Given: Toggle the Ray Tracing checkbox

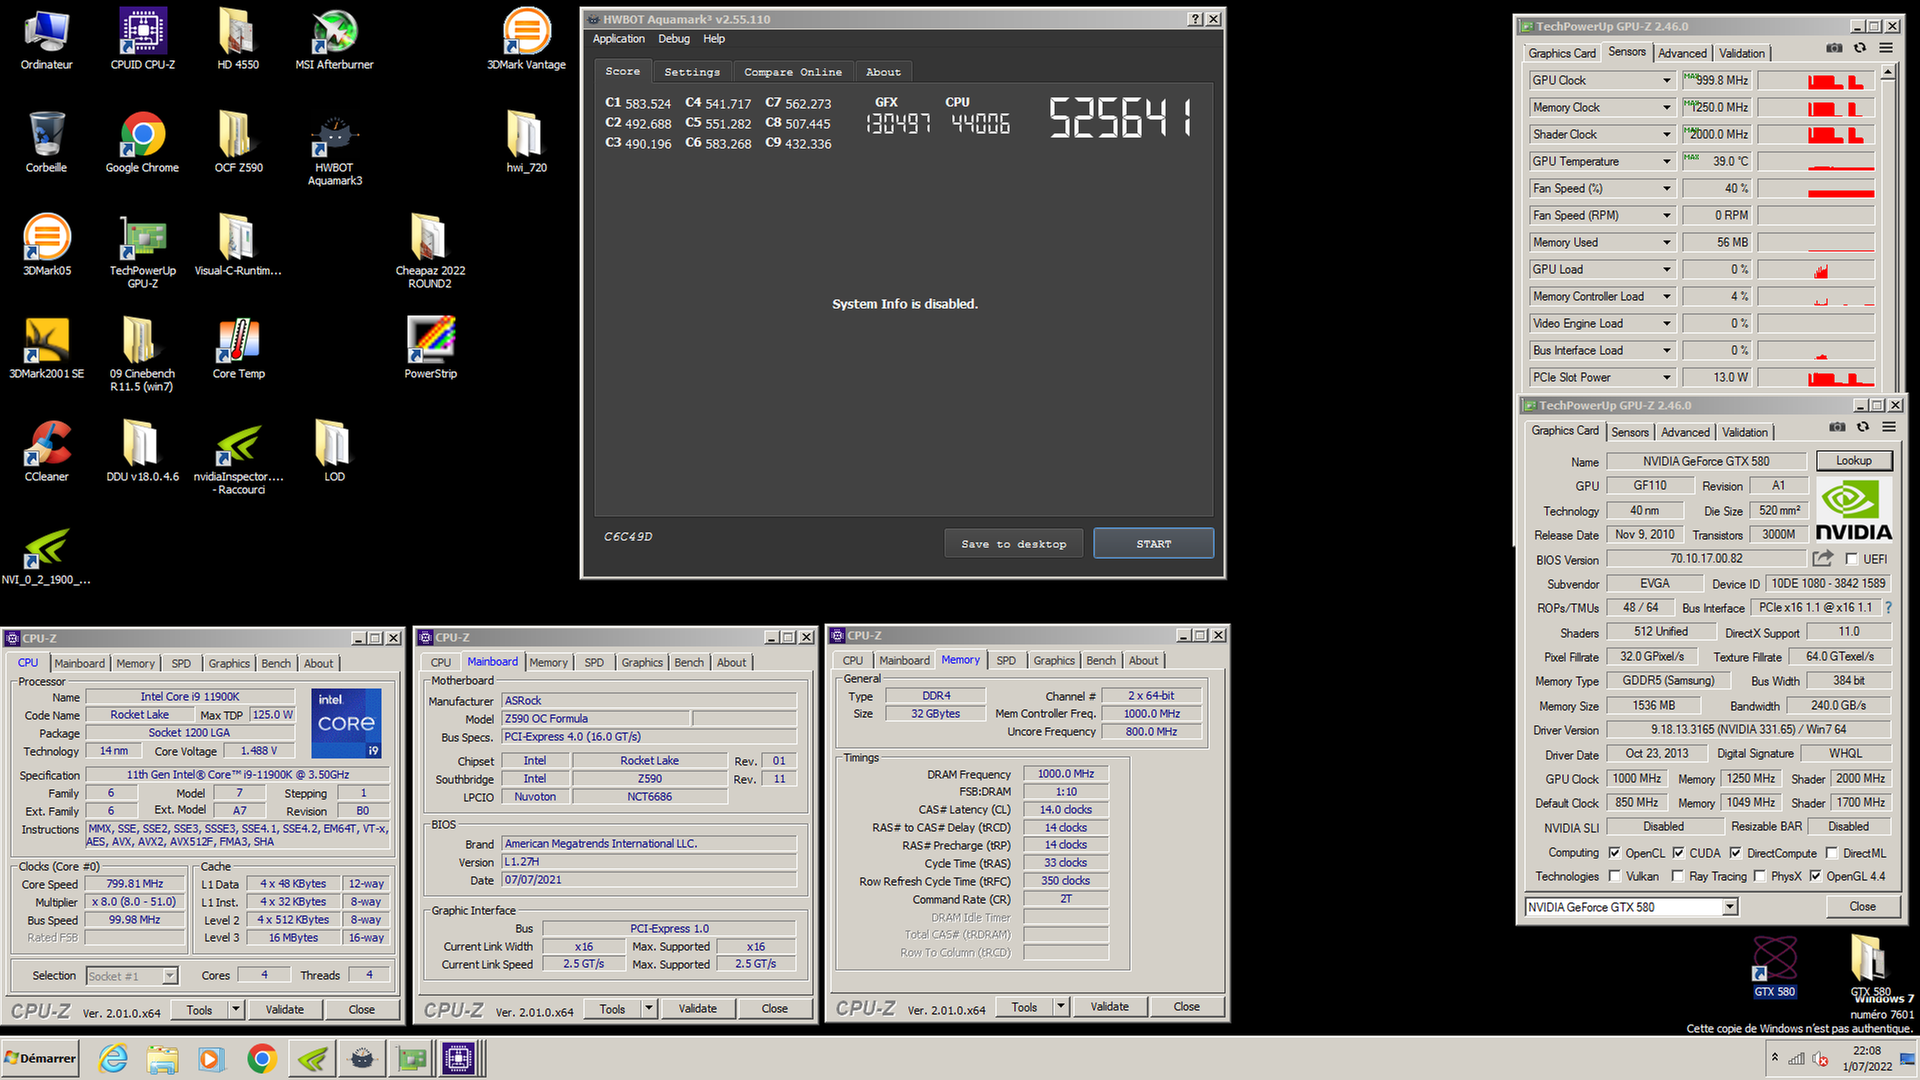Looking at the screenshot, I should coord(1678,876).
